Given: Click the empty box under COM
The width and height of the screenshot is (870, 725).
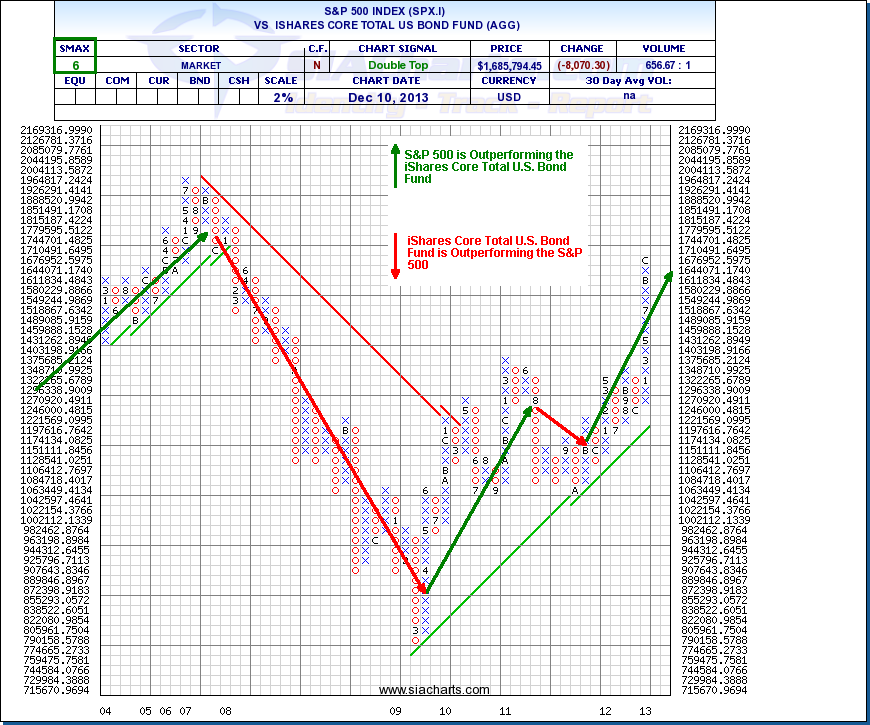Looking at the screenshot, I should click(117, 97).
